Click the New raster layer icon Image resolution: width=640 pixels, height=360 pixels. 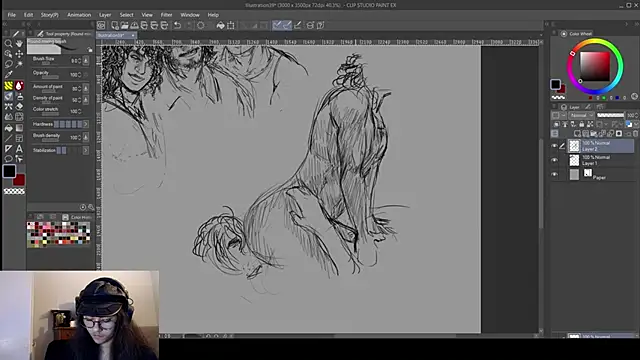[x=577, y=133]
